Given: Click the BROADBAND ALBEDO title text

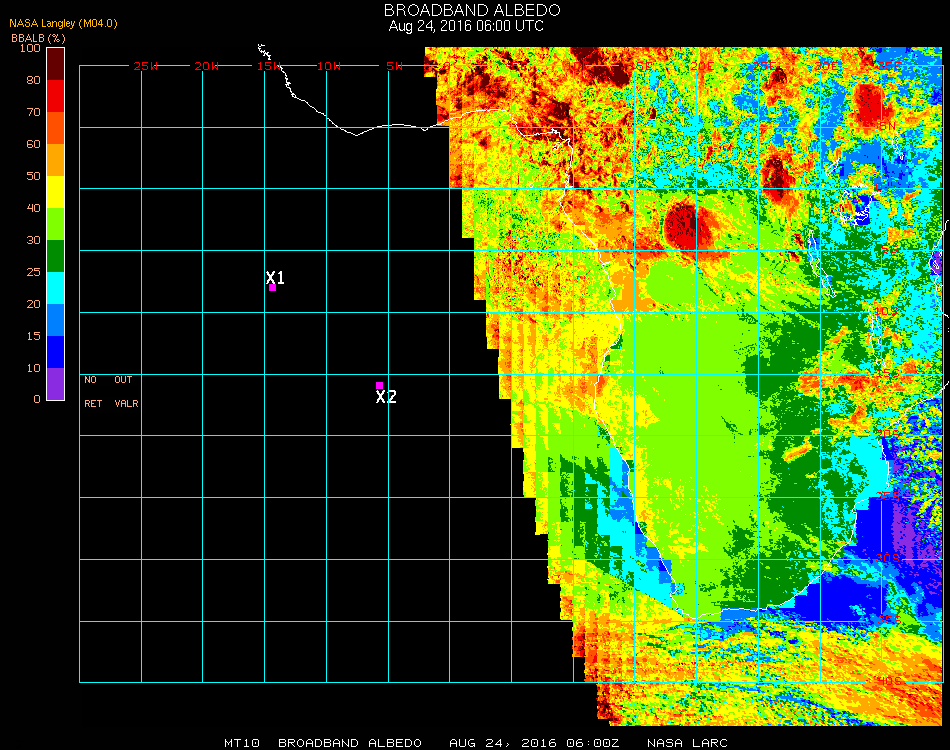Looking at the screenshot, I should coord(466,10).
